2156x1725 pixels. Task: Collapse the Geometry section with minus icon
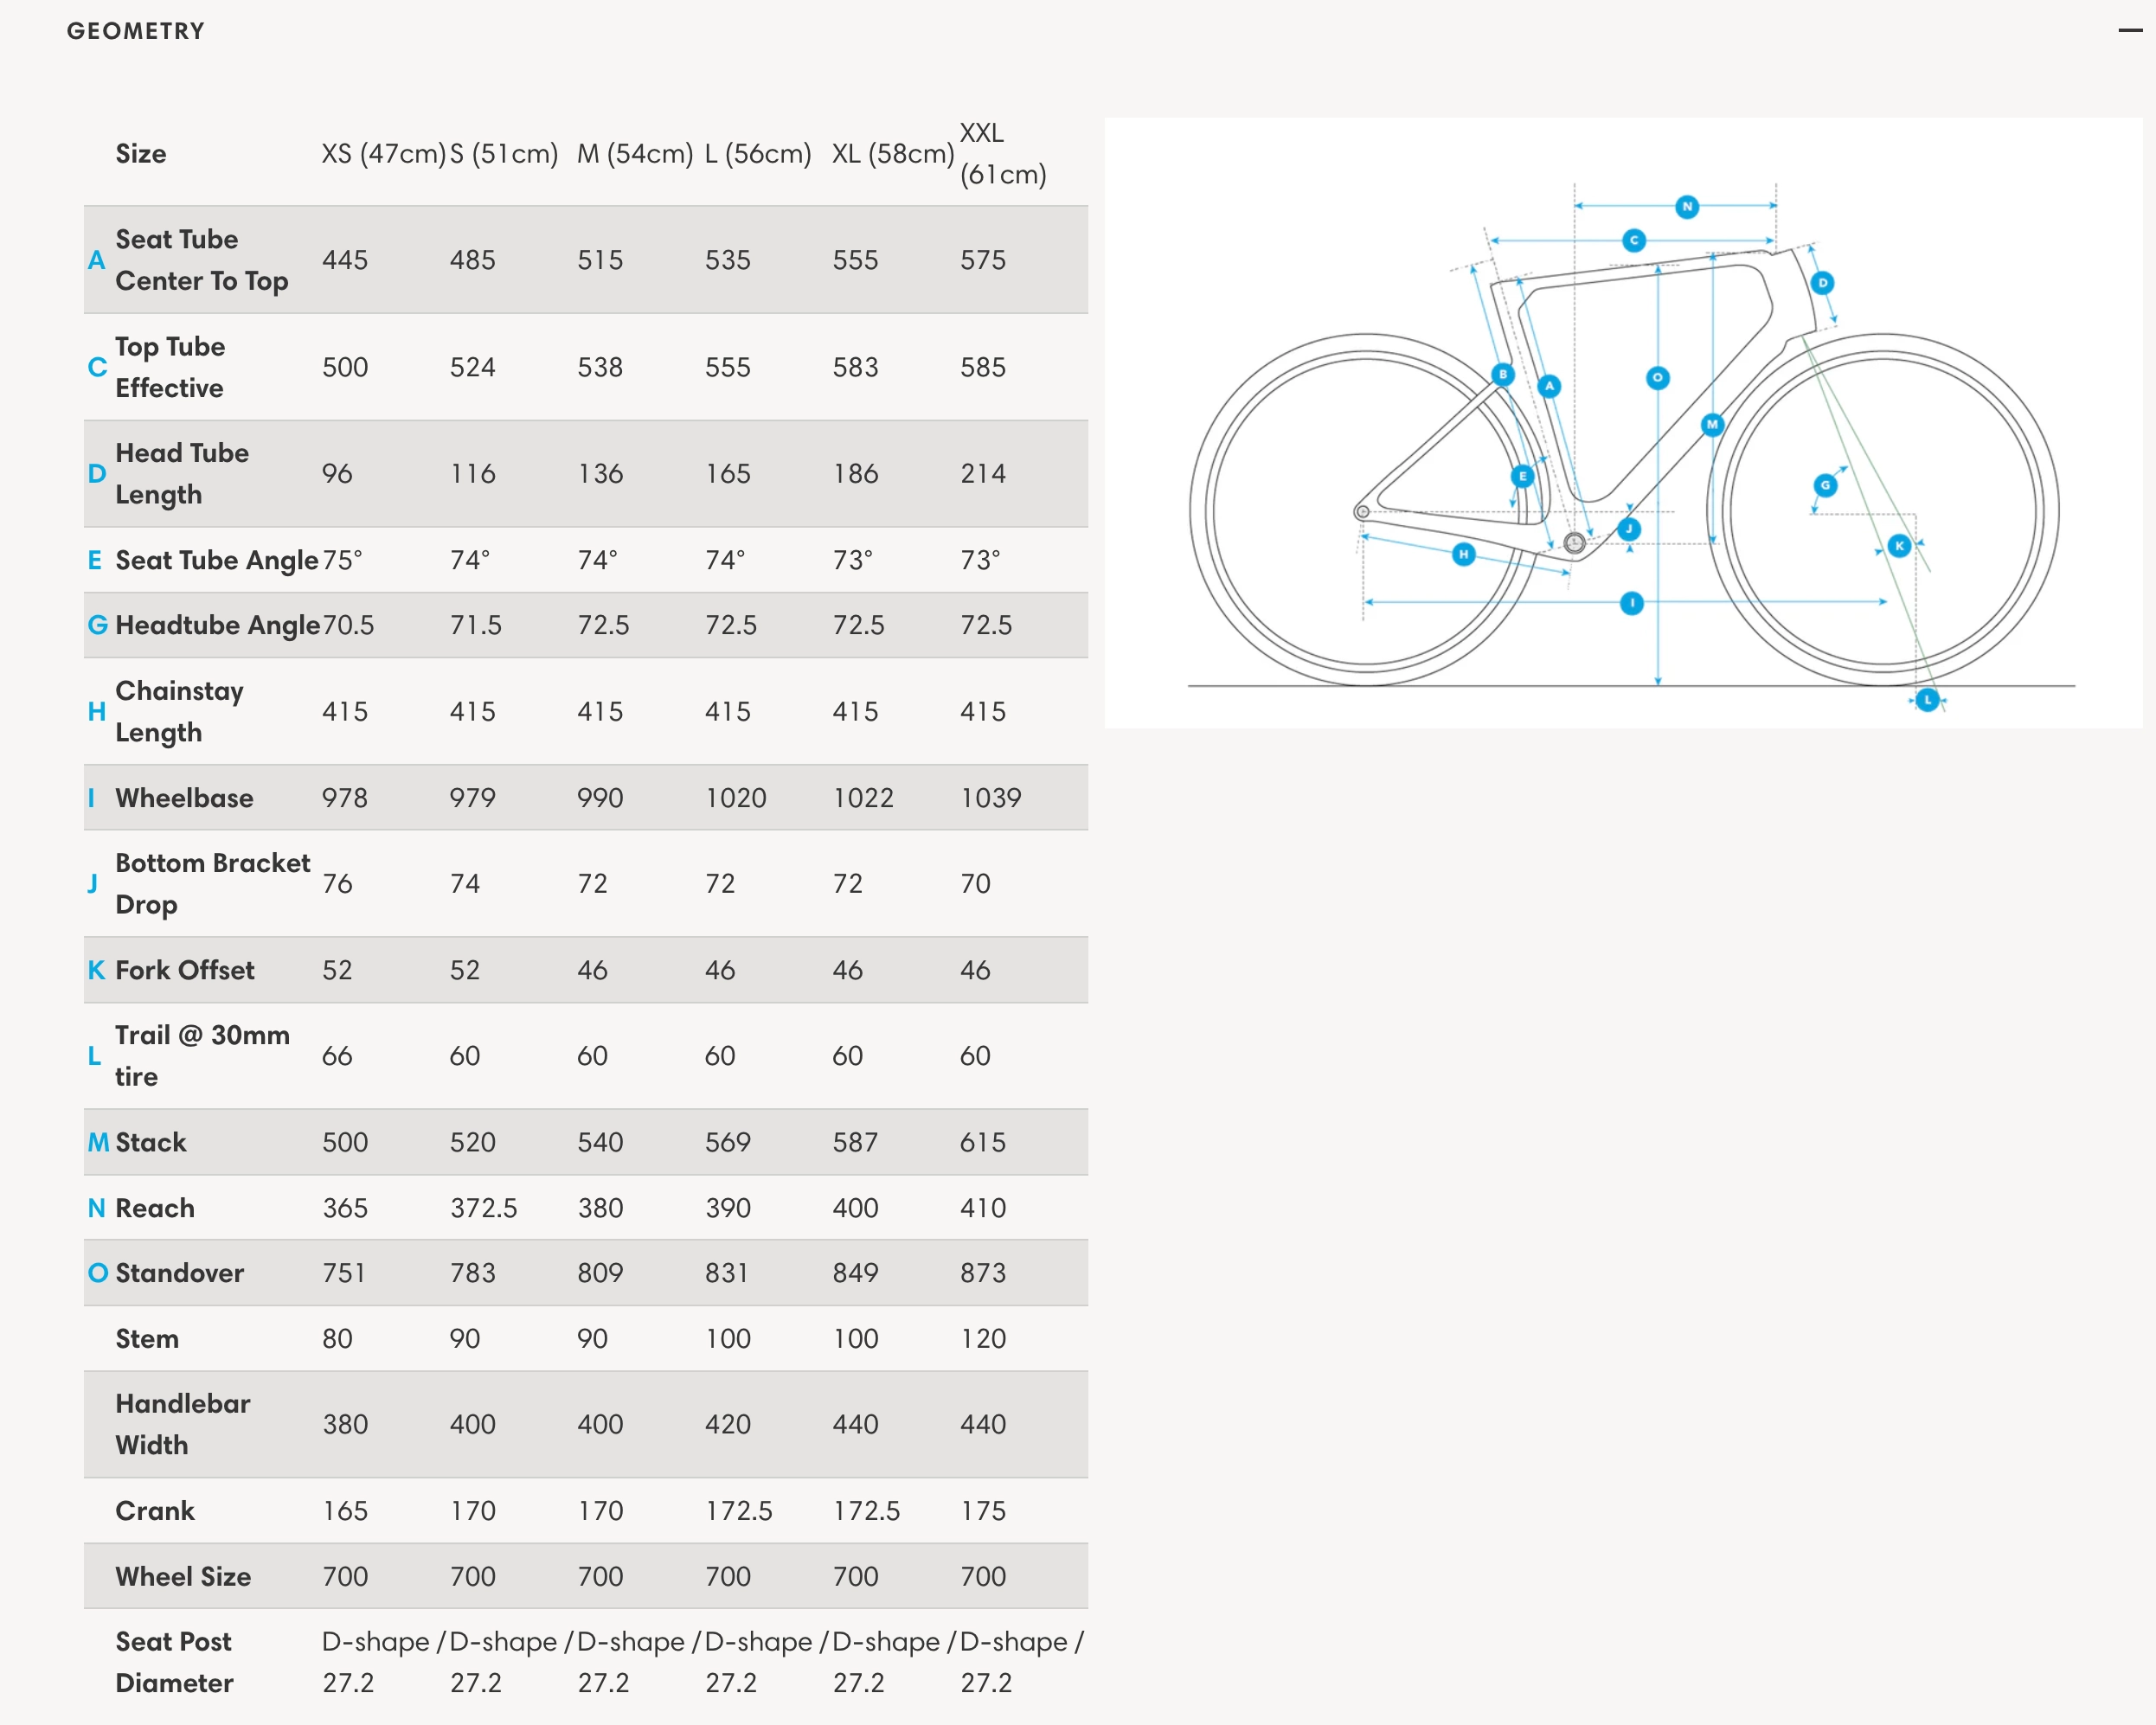click(2129, 30)
